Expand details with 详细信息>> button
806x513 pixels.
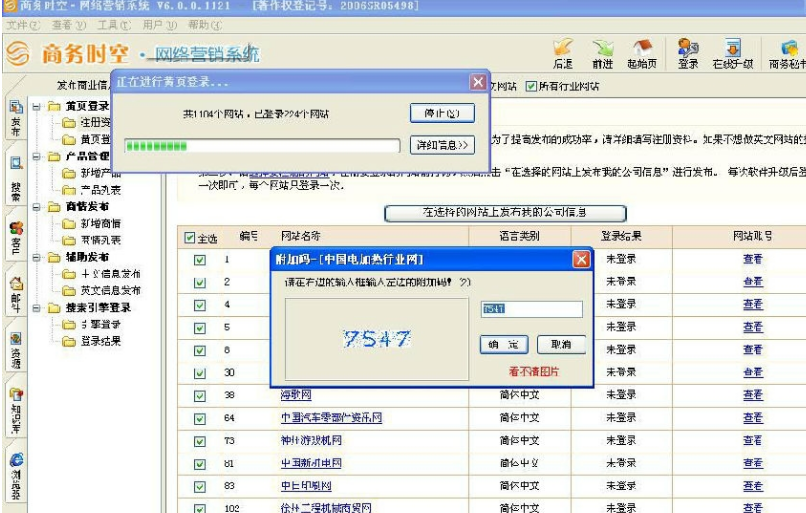point(442,145)
